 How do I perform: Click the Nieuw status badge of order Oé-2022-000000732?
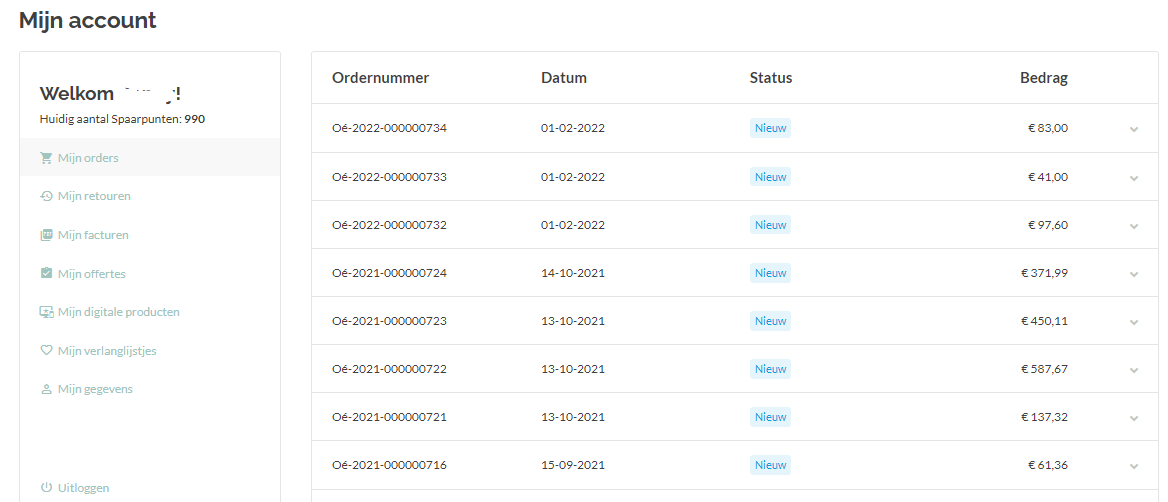click(770, 225)
